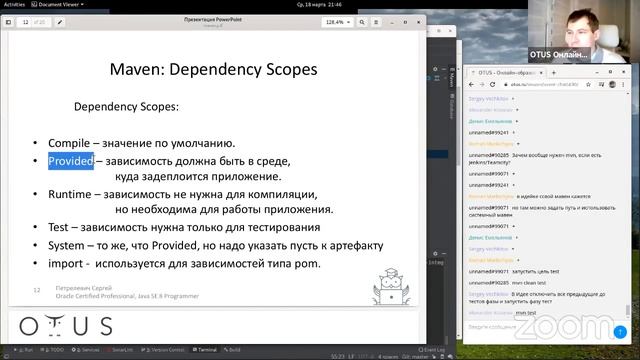Go back in the Chrome browser window

click(471, 84)
